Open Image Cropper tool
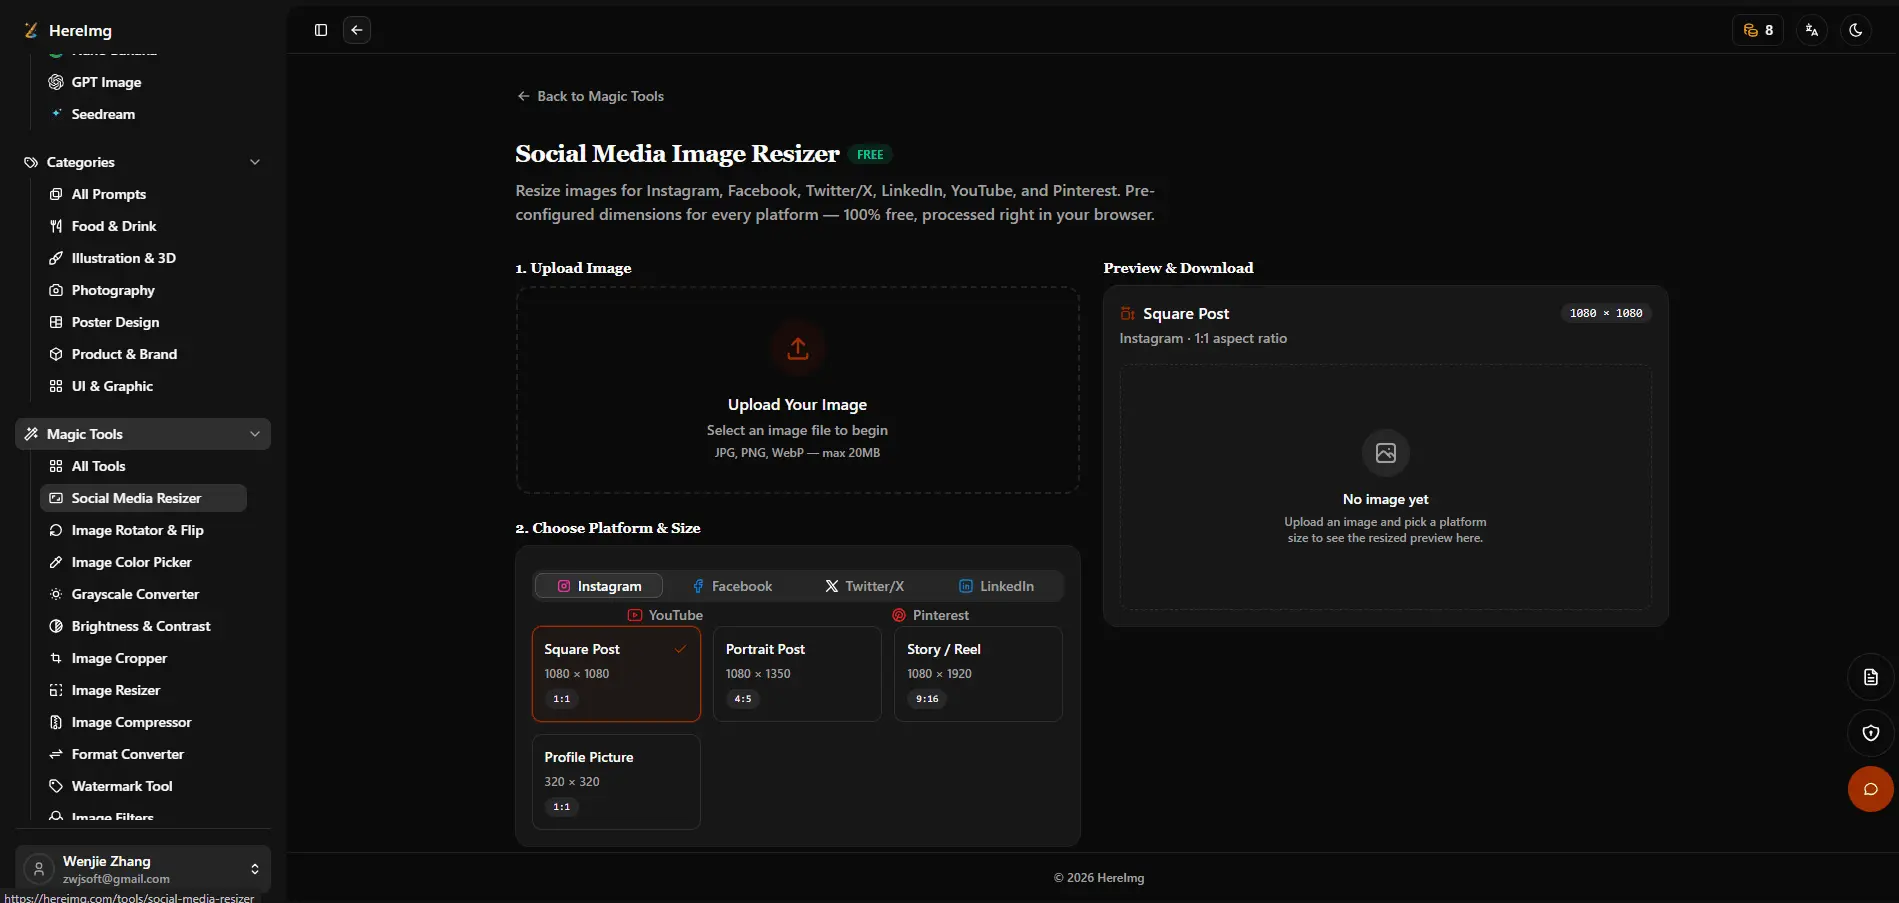1899x903 pixels. pyautogui.click(x=143, y=658)
